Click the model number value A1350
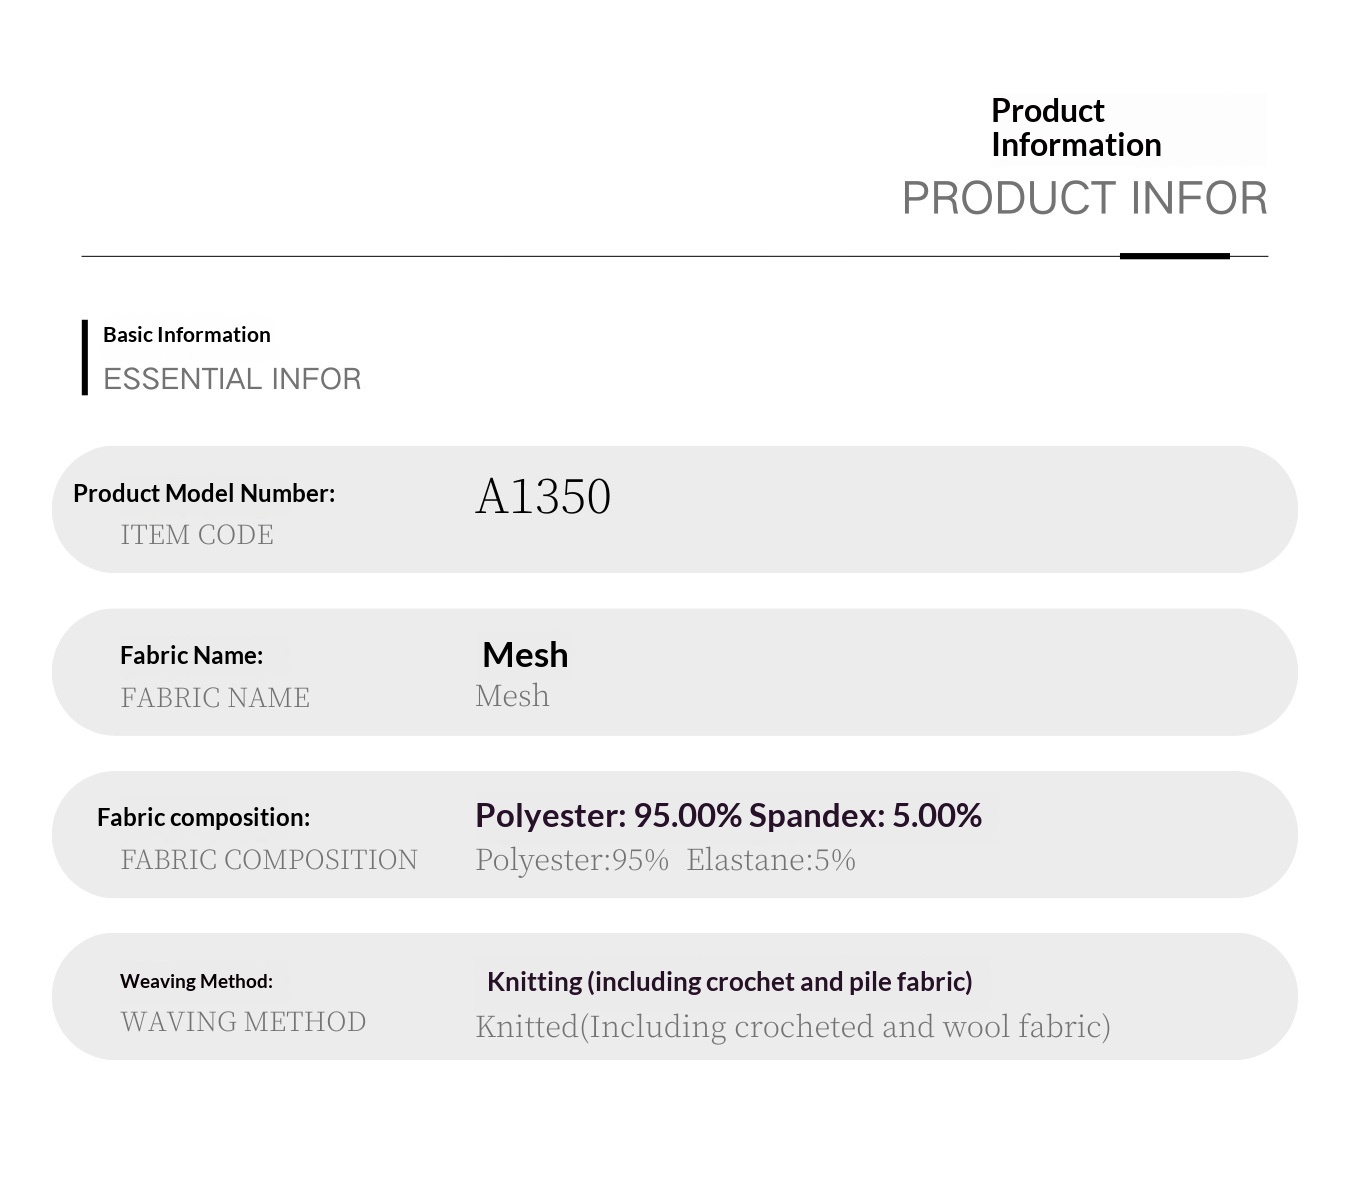Screen dimensions: 1350x1200 [543, 496]
